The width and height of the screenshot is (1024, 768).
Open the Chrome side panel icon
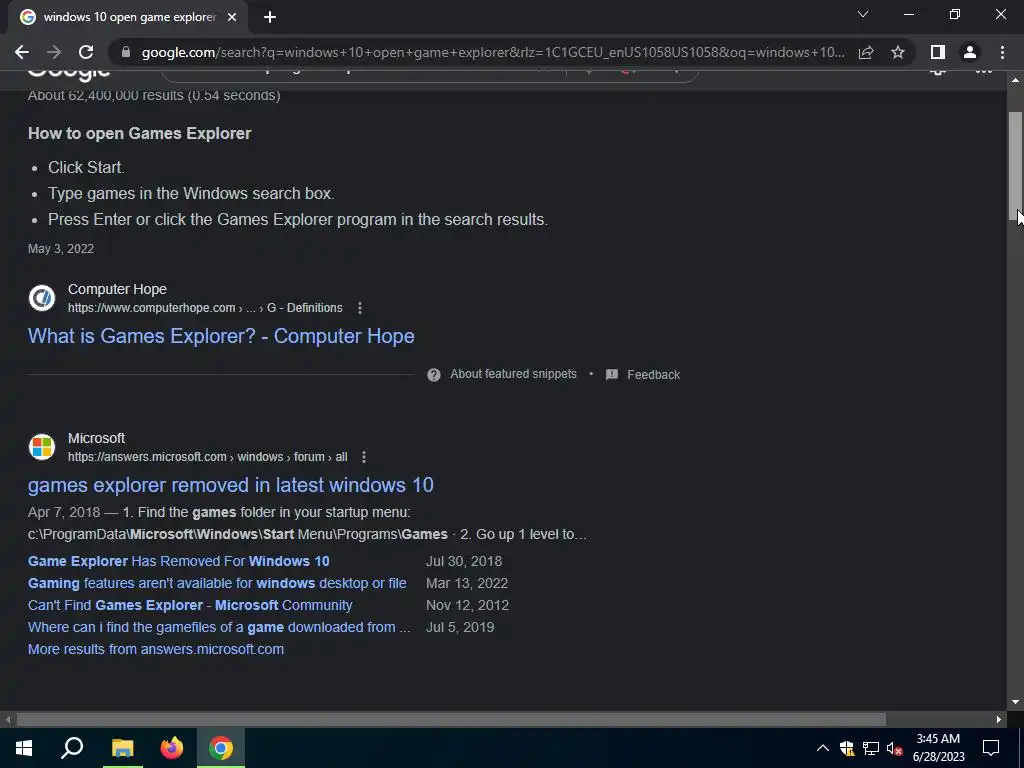click(x=938, y=52)
